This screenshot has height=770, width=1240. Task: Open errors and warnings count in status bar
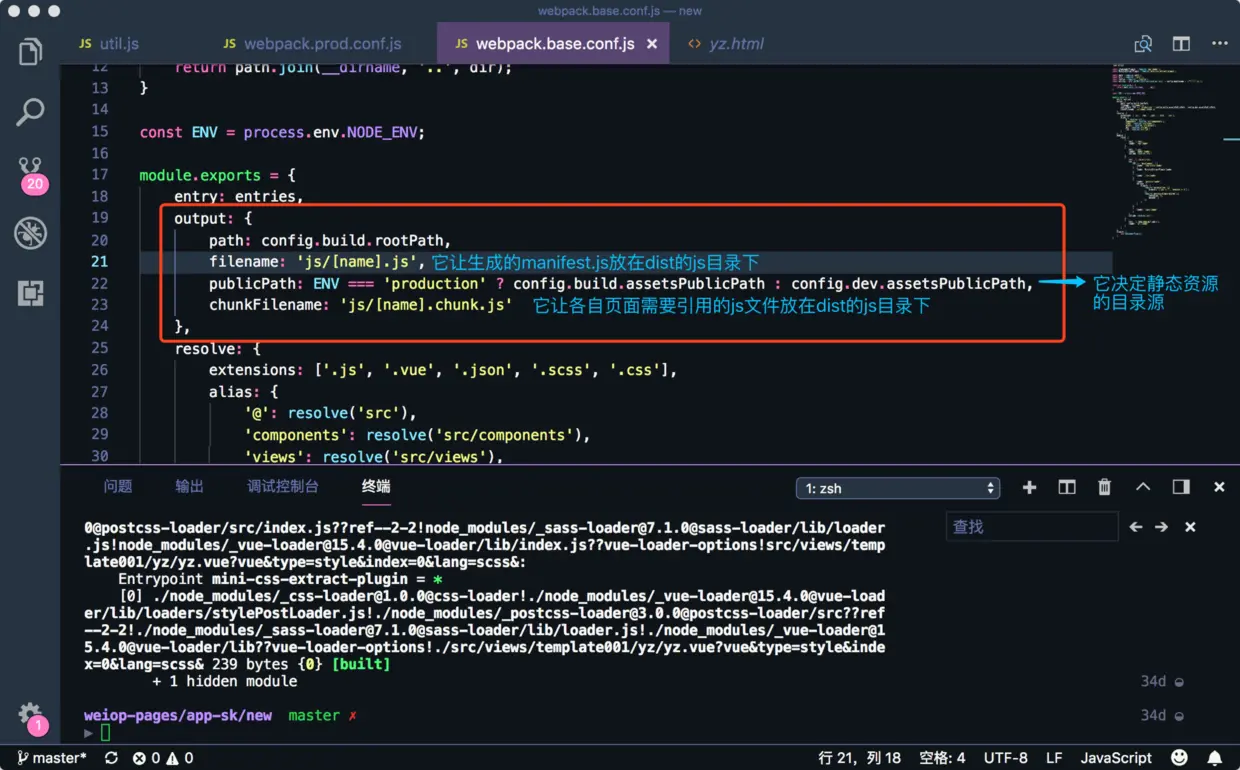pos(163,758)
